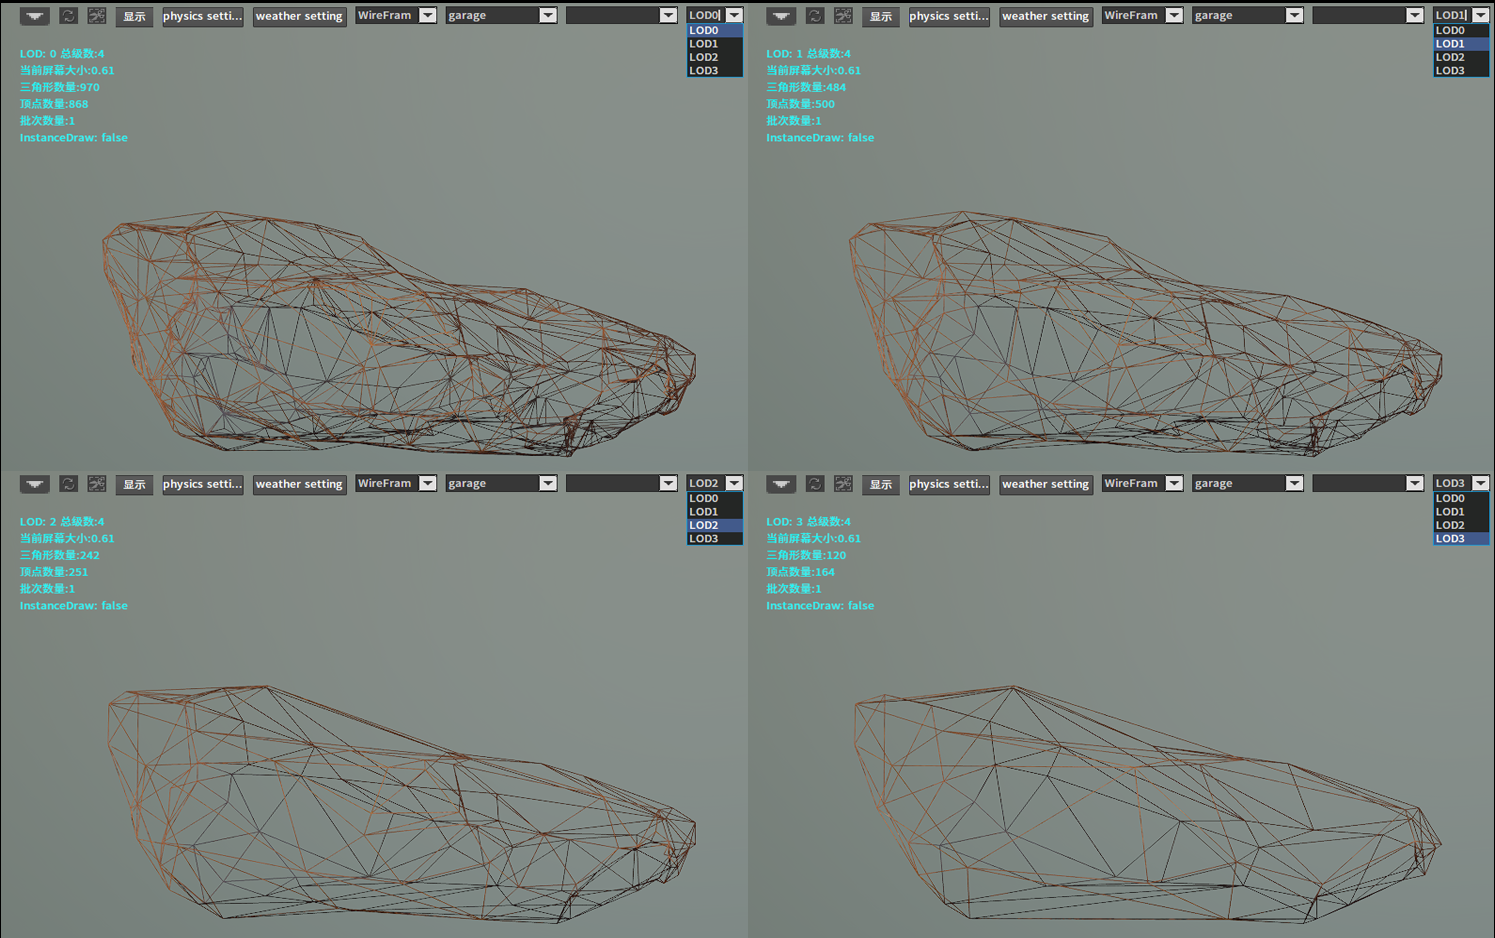
Task: Click the refresh icon in the LOD 1 viewport
Action: 815,16
